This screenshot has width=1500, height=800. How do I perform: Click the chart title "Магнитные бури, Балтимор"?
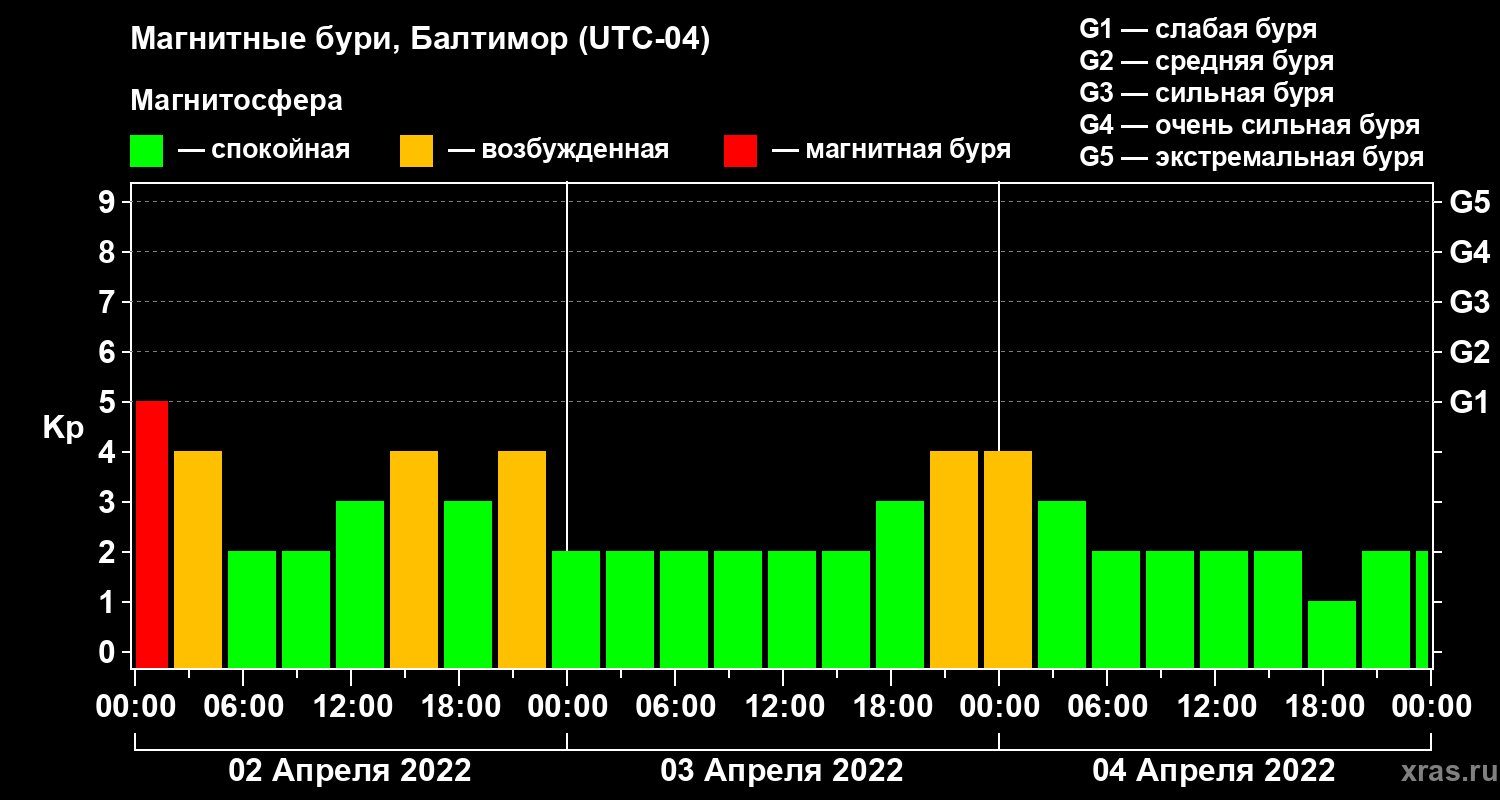(x=420, y=41)
